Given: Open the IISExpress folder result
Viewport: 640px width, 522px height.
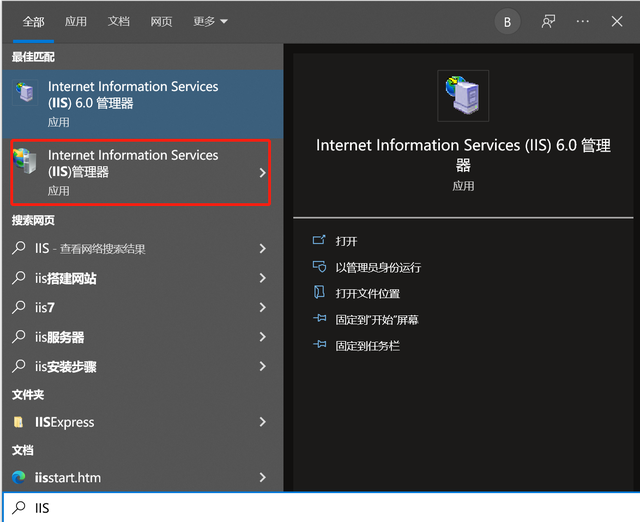Looking at the screenshot, I should coord(142,422).
